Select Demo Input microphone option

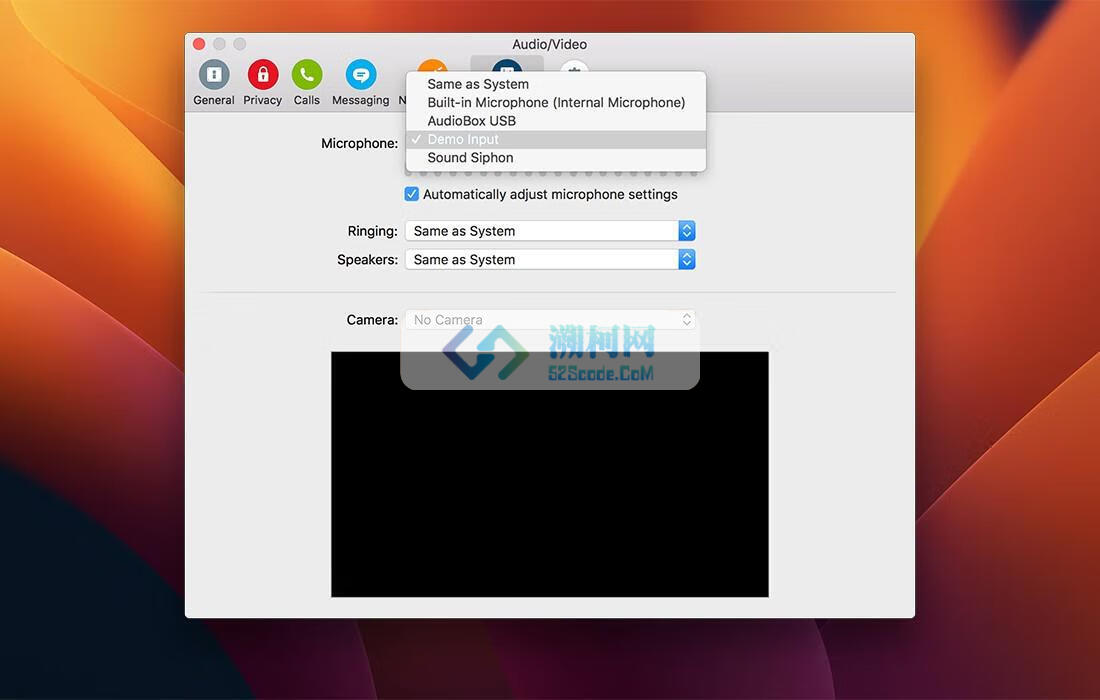[x=556, y=139]
